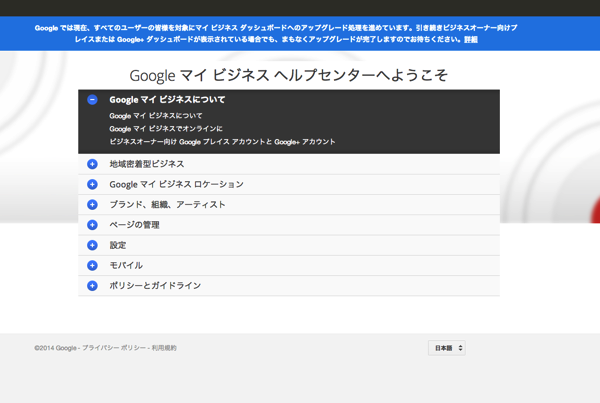Image resolution: width=600 pixels, height=403 pixels.
Task: Click the Google マイ ビジネス ロケーション title
Action: pyautogui.click(x=176, y=184)
